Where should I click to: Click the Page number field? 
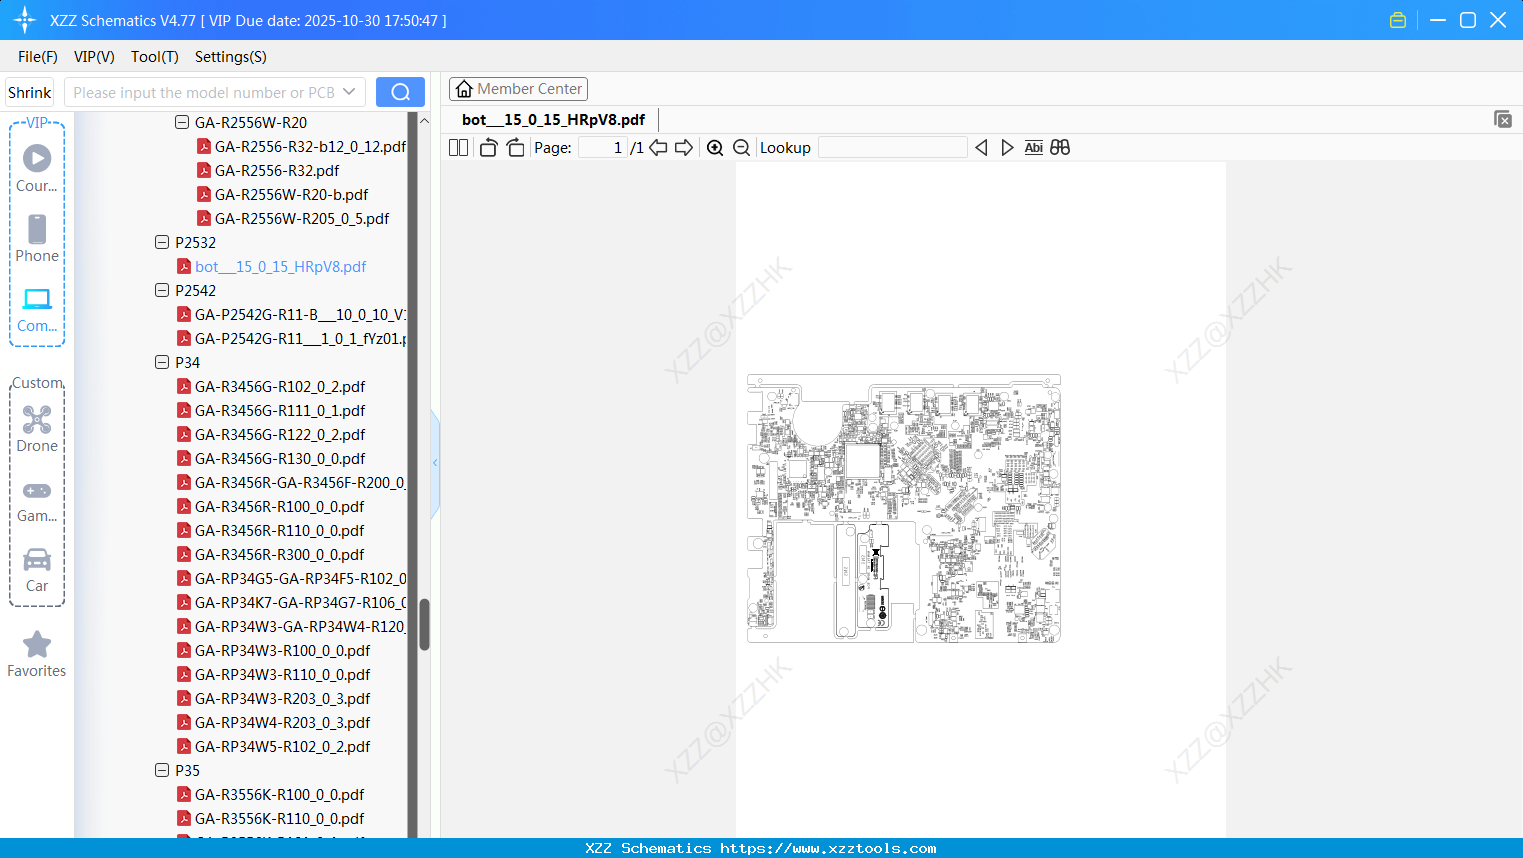point(602,148)
